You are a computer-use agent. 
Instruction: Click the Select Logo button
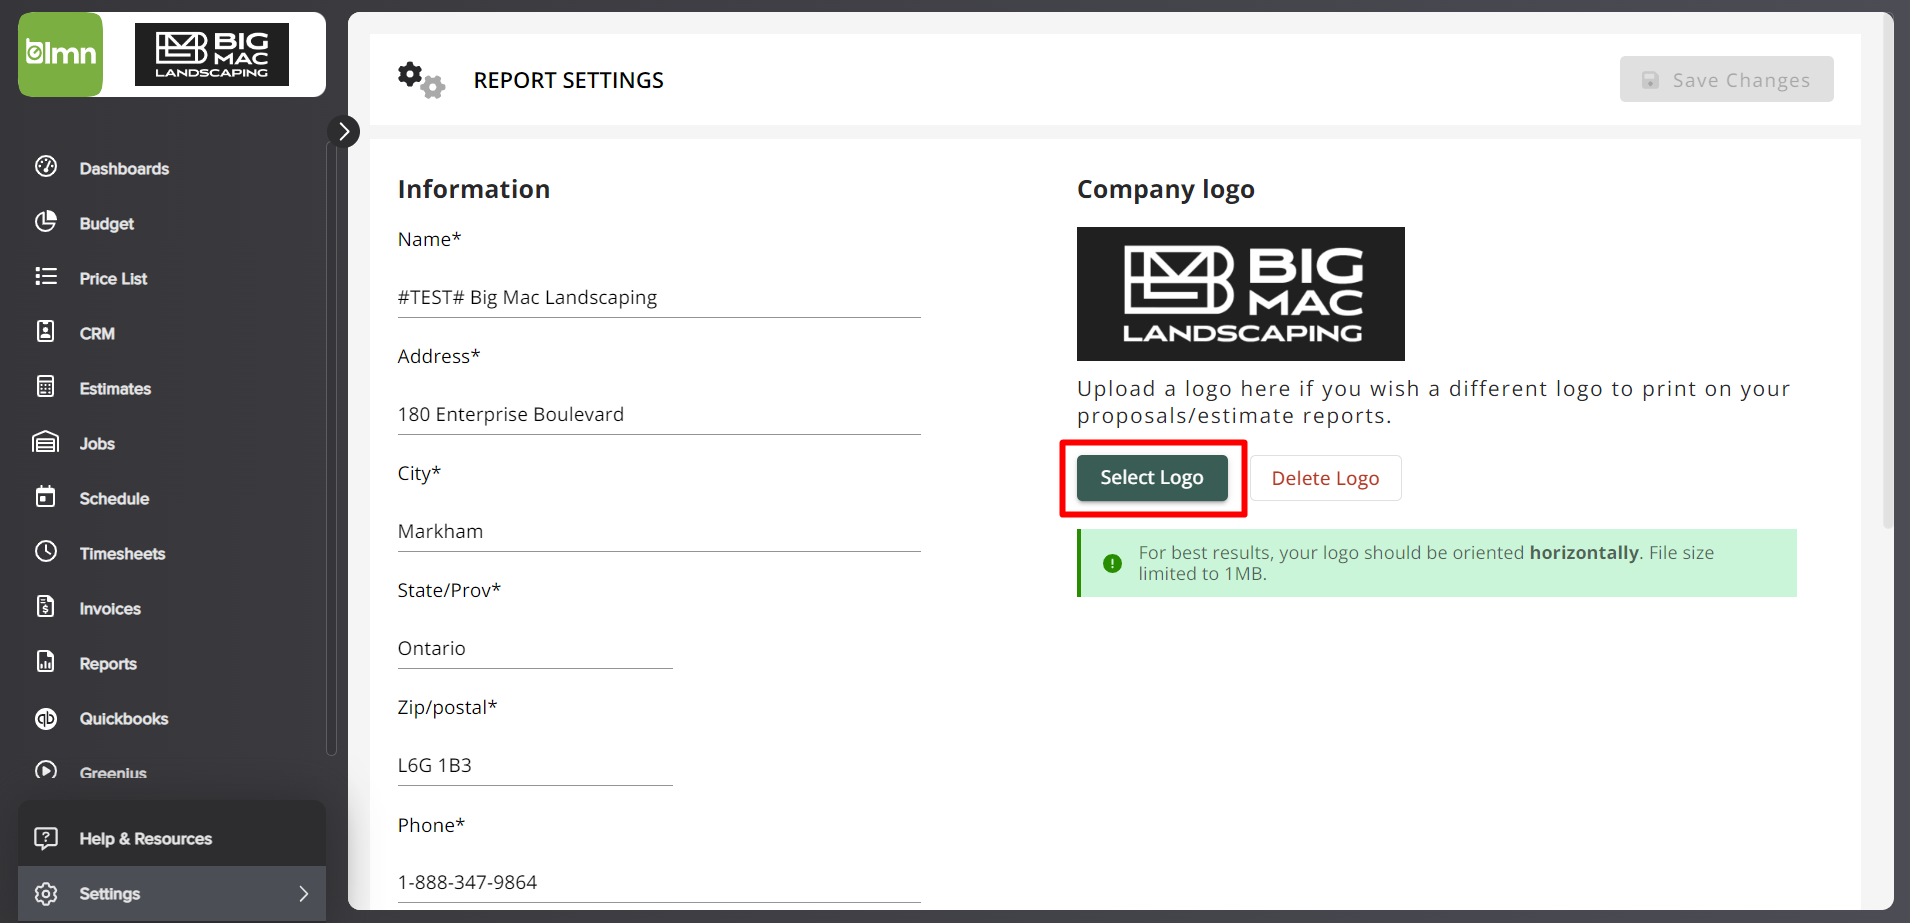[x=1151, y=477]
